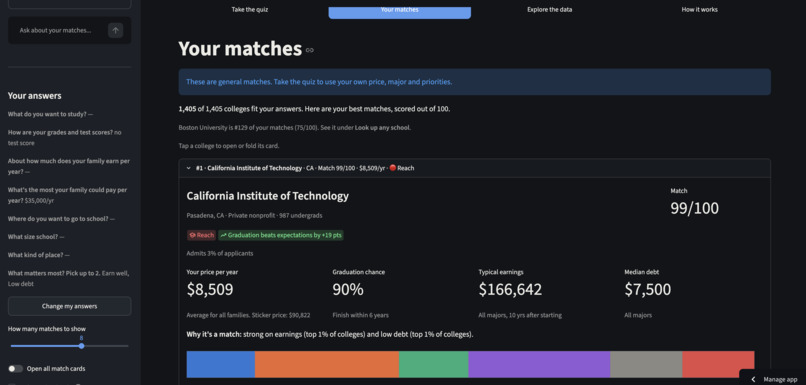The image size is (806, 385).
Task: Click Where do you want to go answer
Action: [x=61, y=218]
